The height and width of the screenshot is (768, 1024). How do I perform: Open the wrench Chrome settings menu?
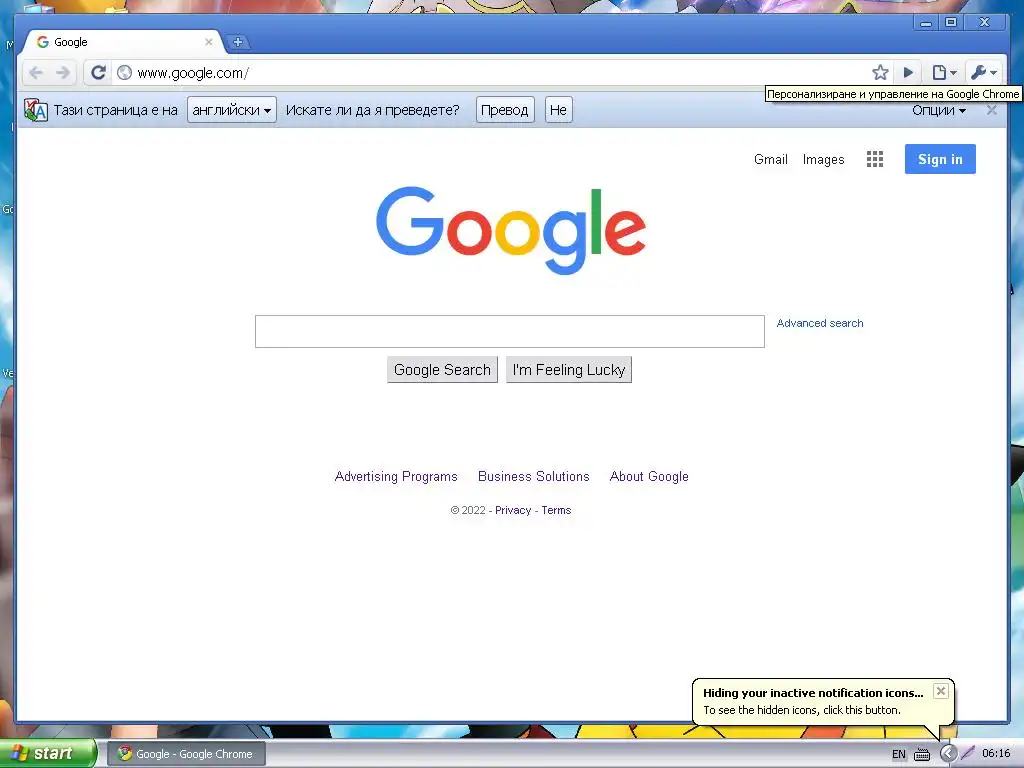[x=984, y=72]
